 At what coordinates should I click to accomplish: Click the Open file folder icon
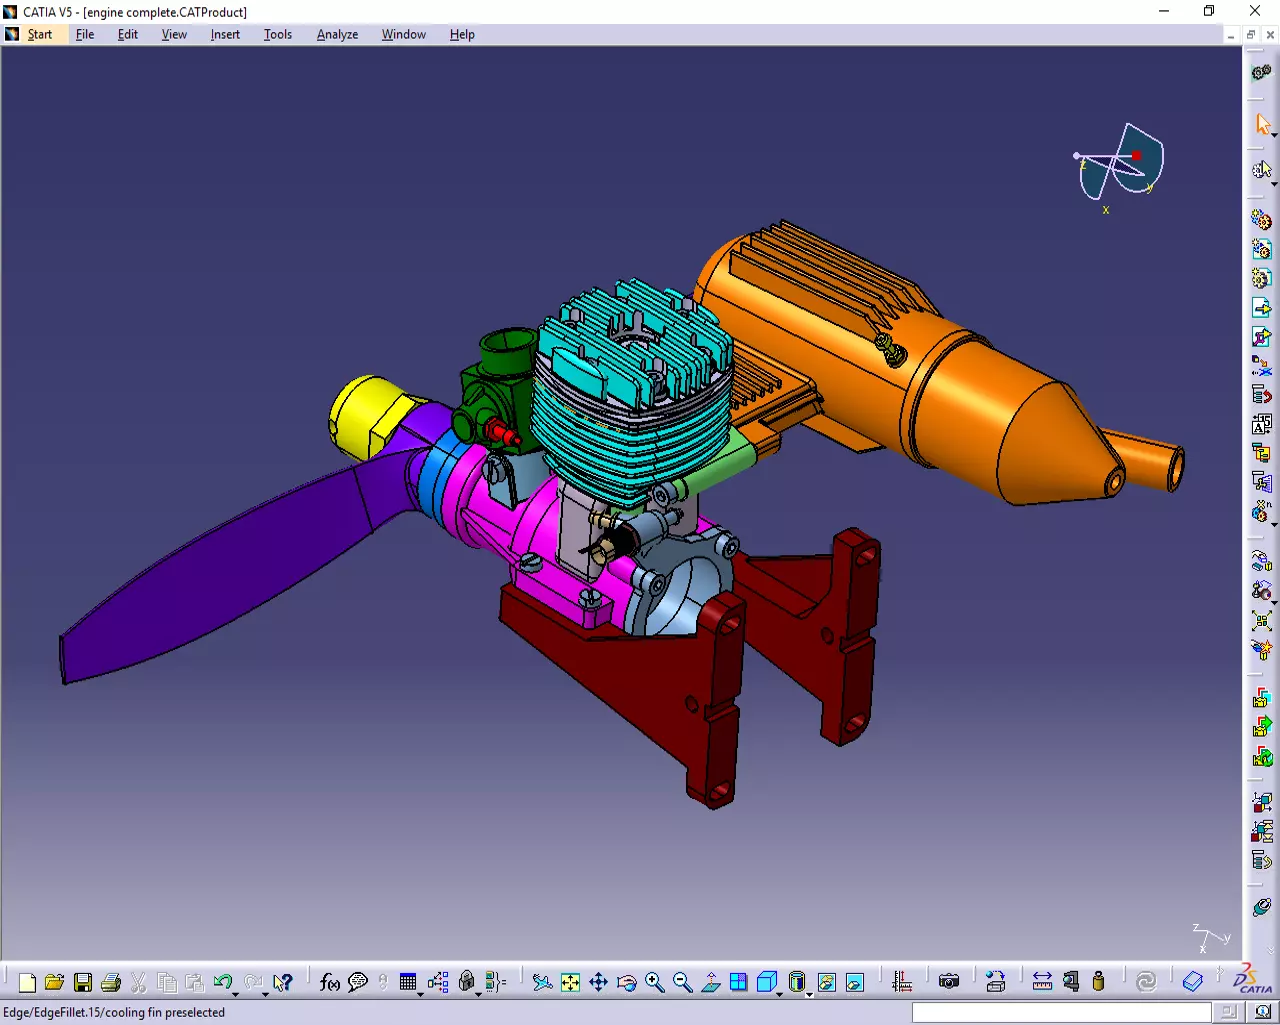(55, 983)
